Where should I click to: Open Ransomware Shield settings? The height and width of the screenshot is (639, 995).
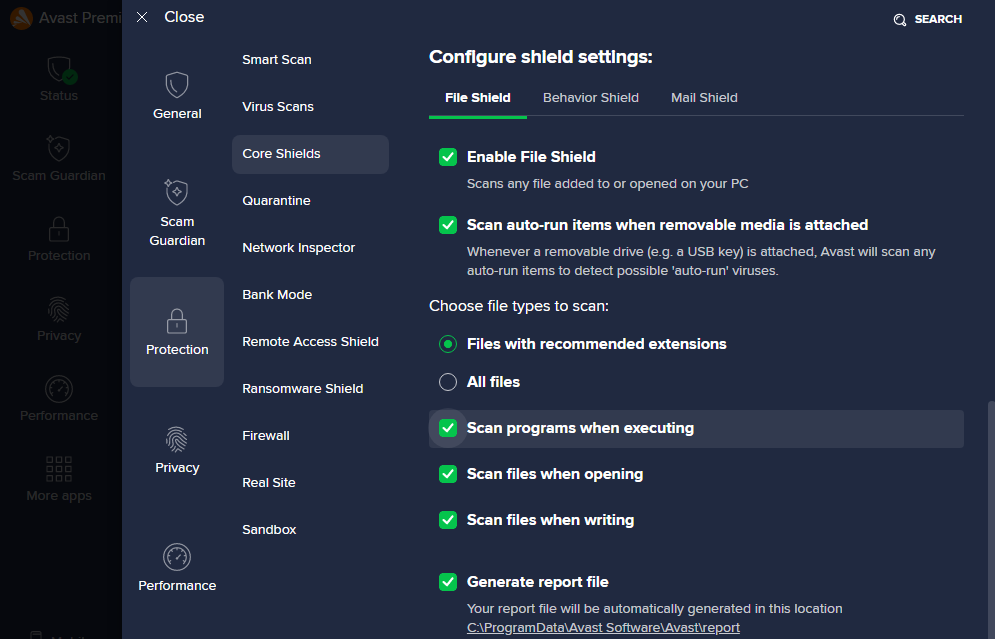coord(302,389)
